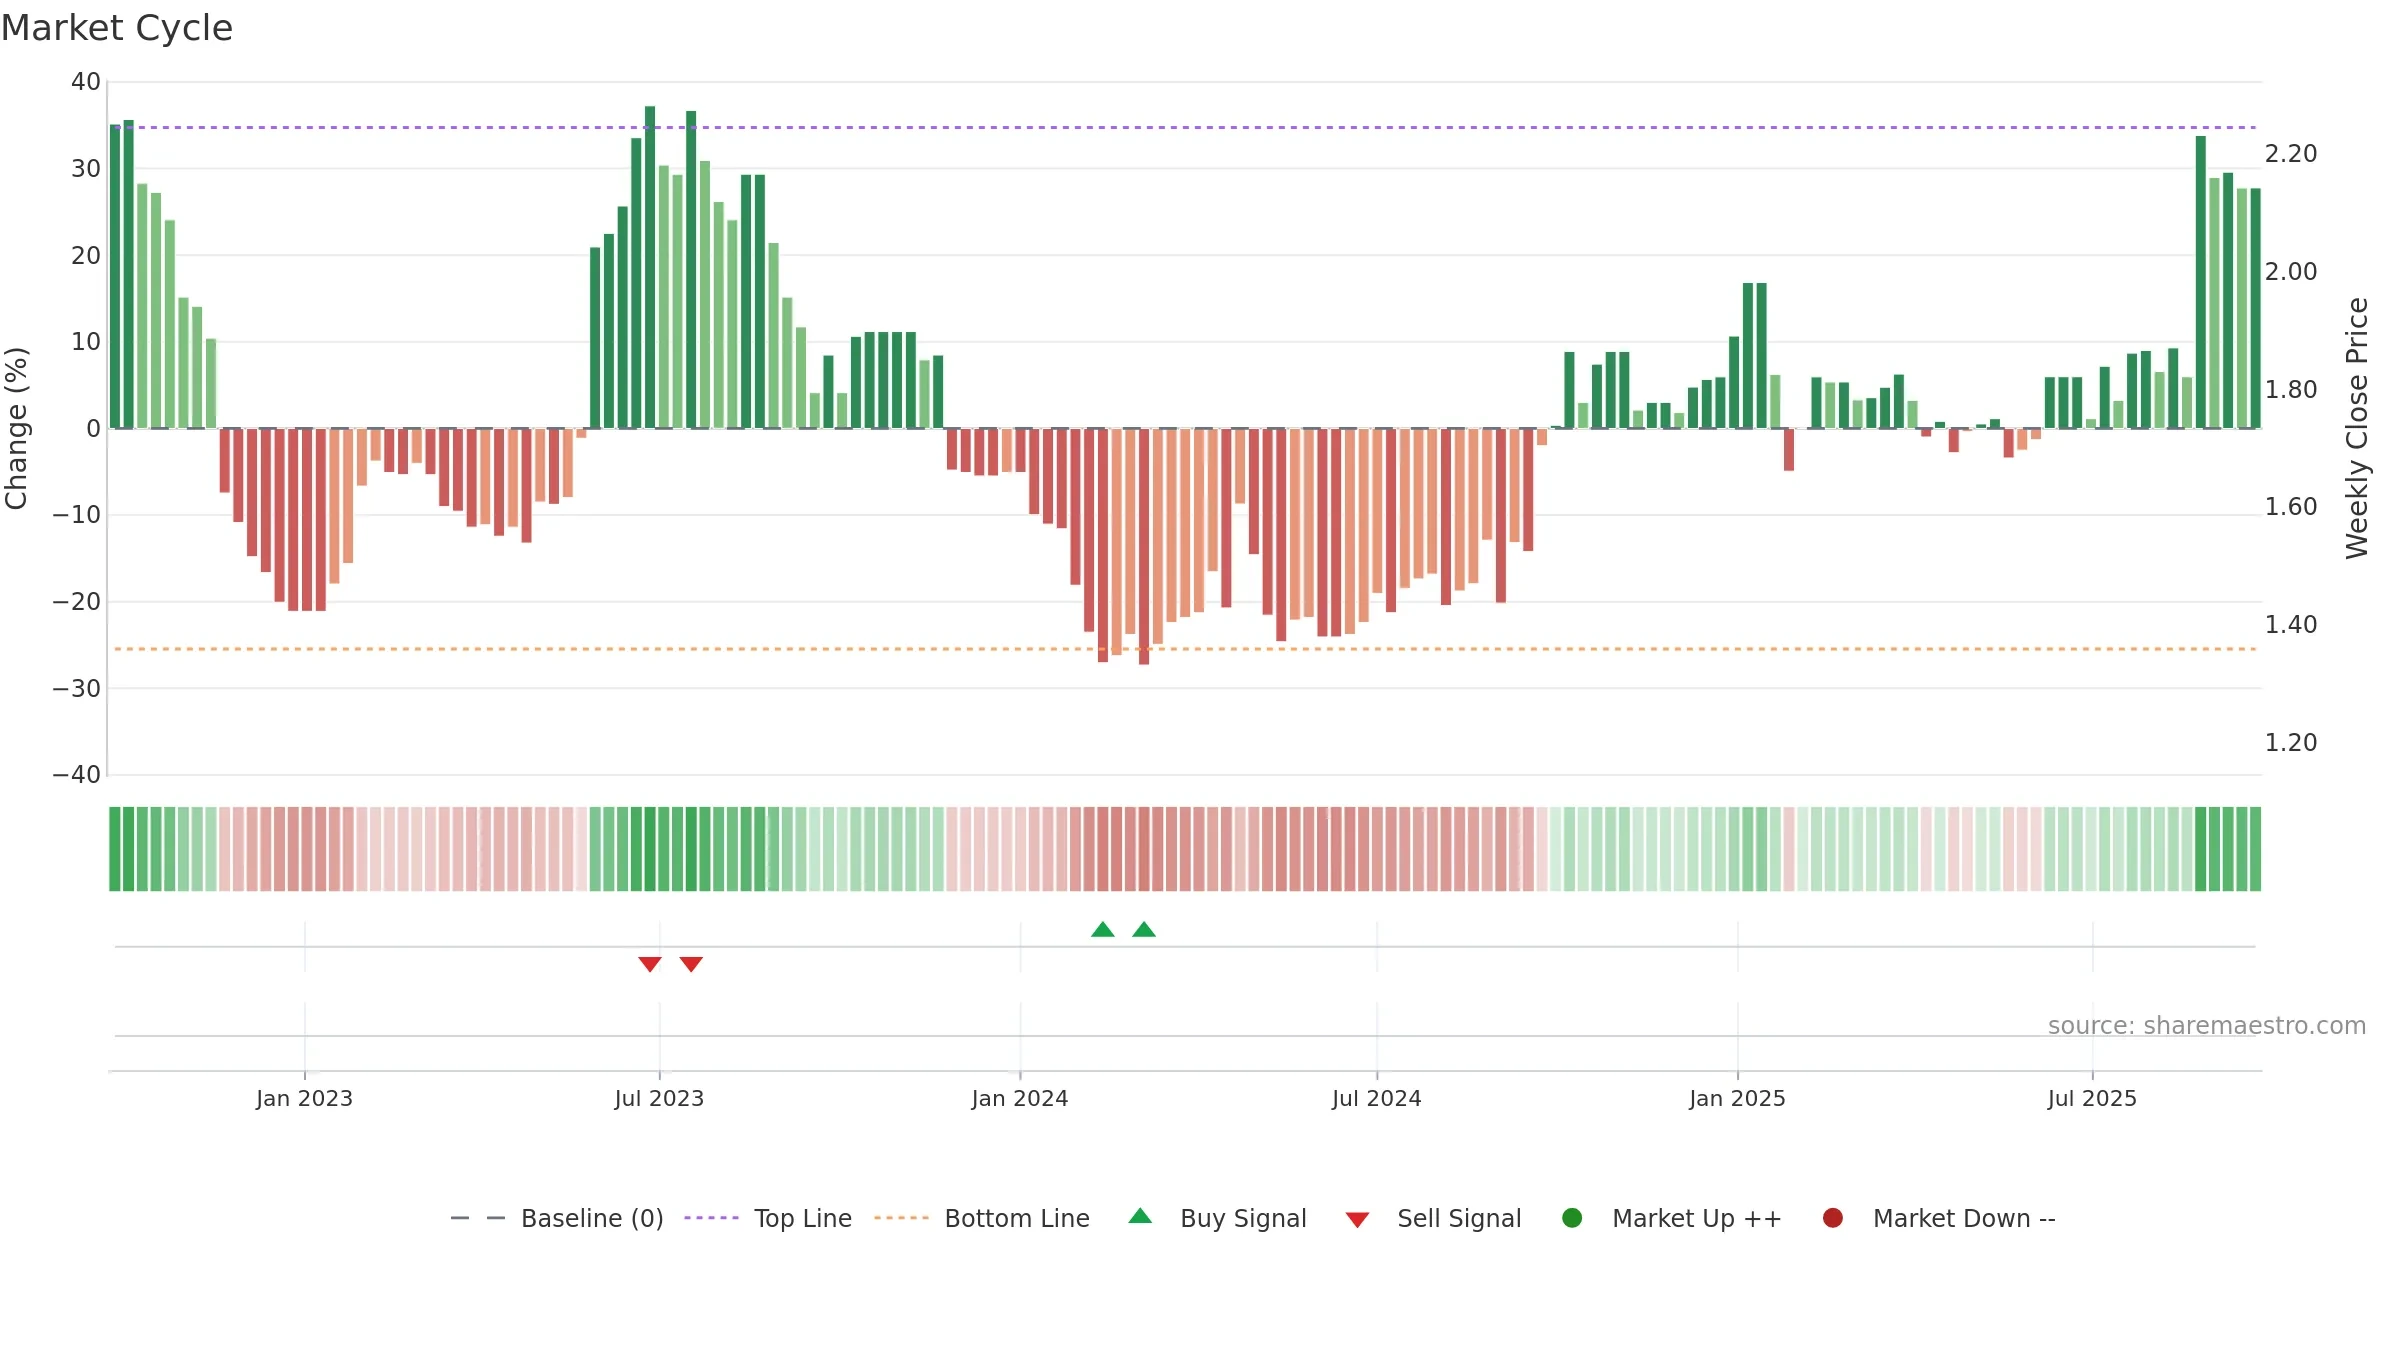Click the source: sharemaestro.com text
Image resolution: width=2400 pixels, height=1350 pixels.
coord(2207,1026)
